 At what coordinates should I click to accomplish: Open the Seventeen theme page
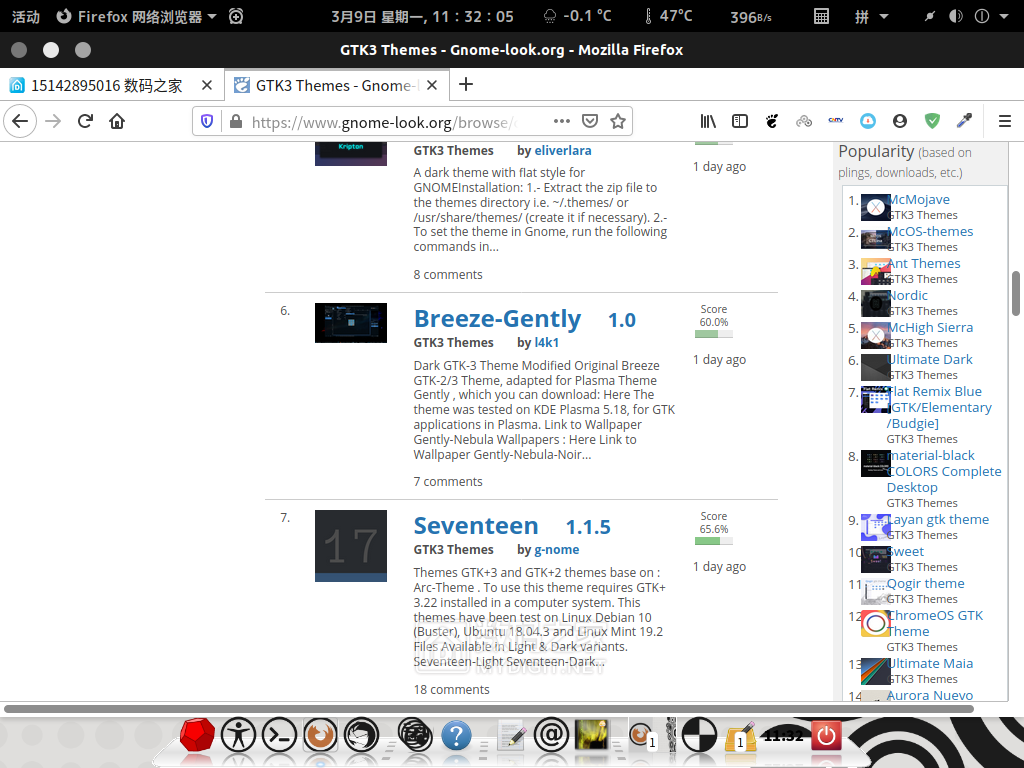pos(476,526)
